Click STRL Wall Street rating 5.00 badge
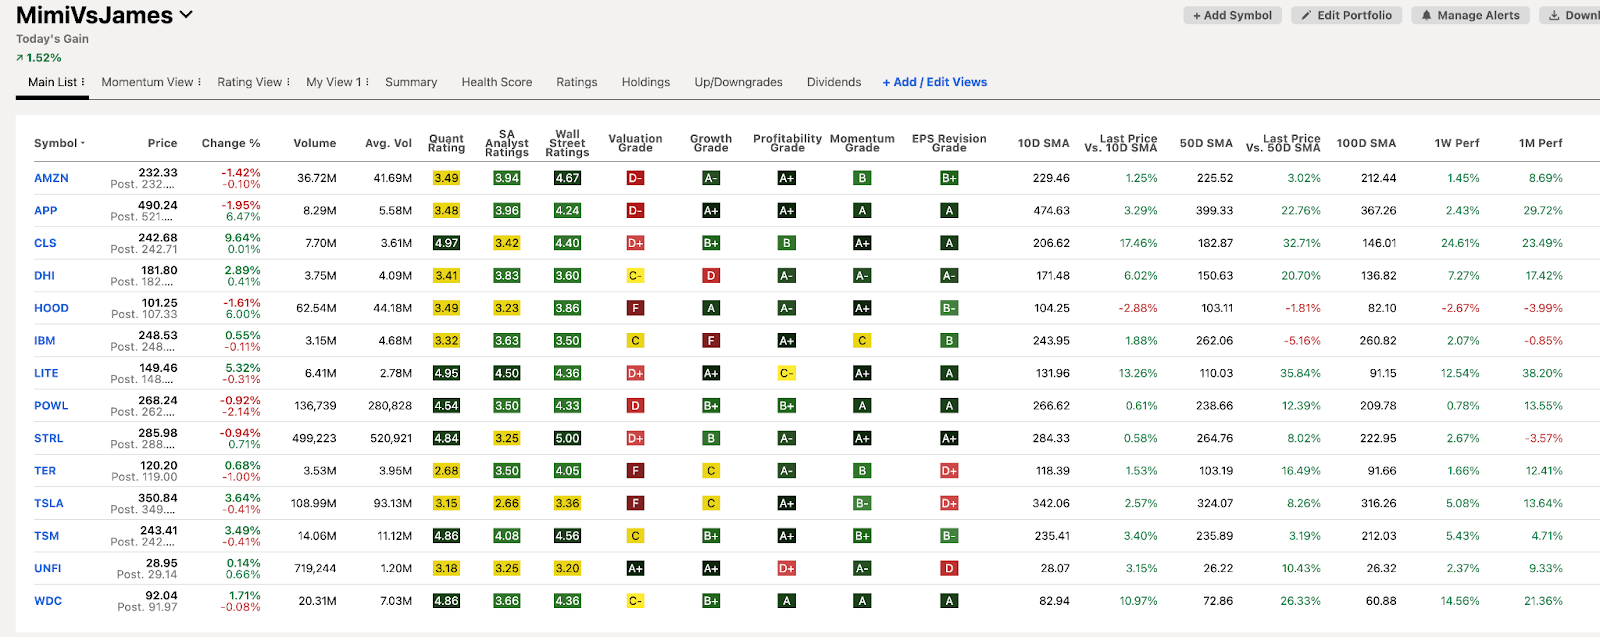1600x637 pixels. pyautogui.click(x=567, y=438)
